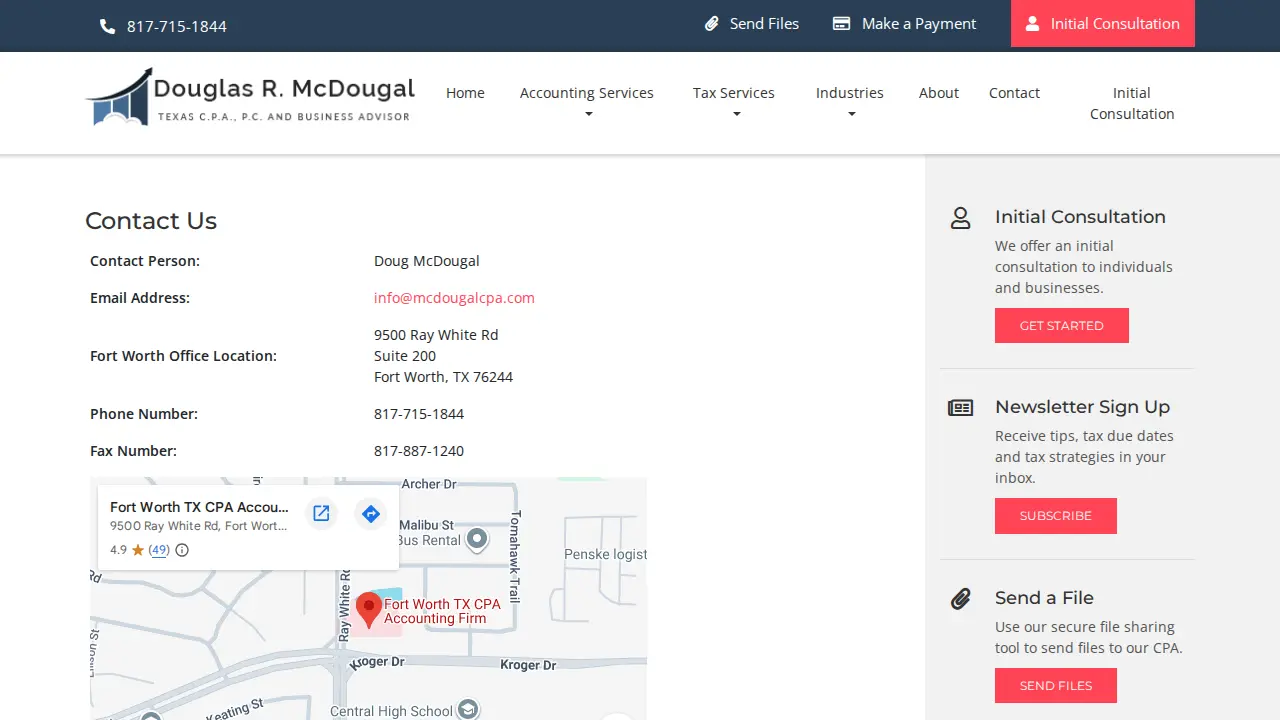Image resolution: width=1280 pixels, height=720 pixels.
Task: Expand the Tax Services dropdown
Action: (734, 103)
